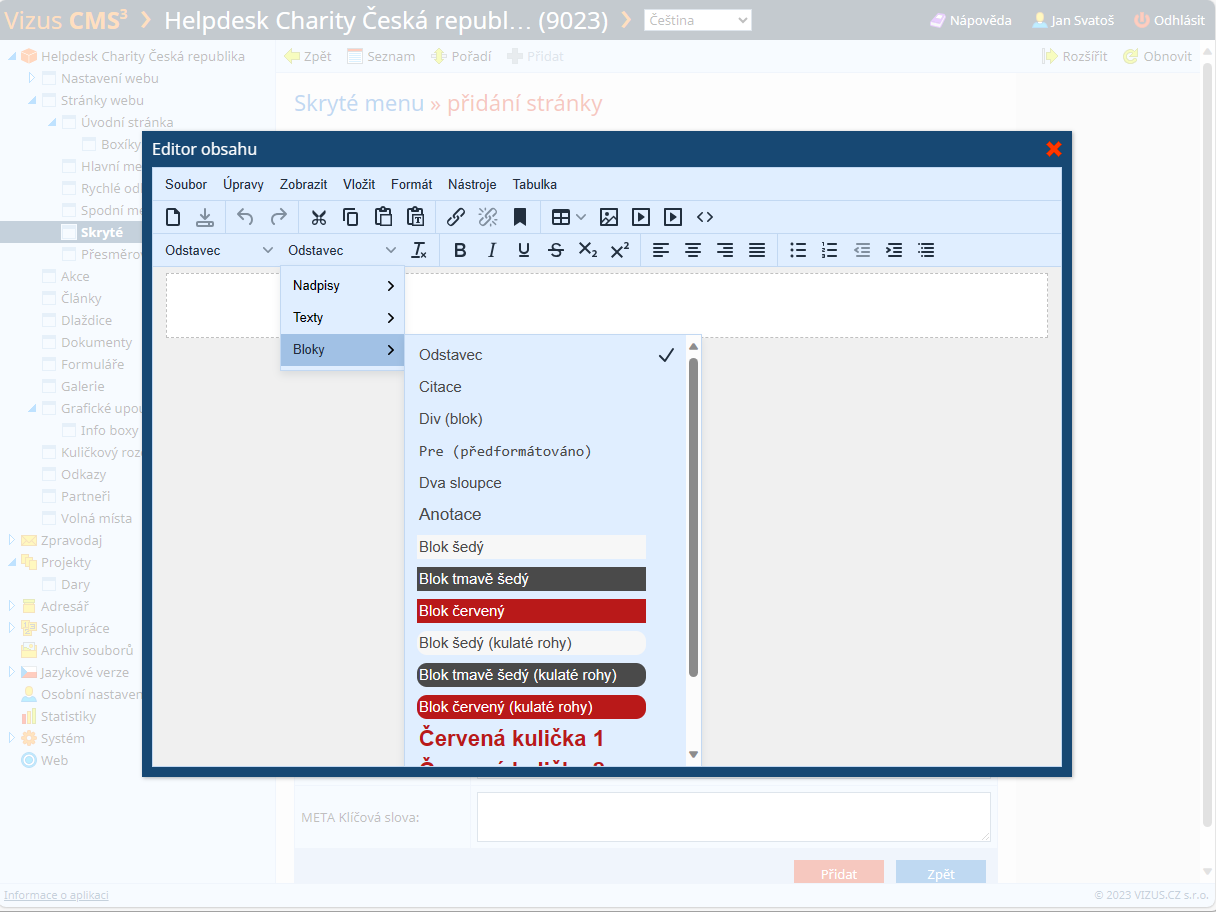
Task: Click the Nápověda help link
Action: pyautogui.click(x=970, y=20)
